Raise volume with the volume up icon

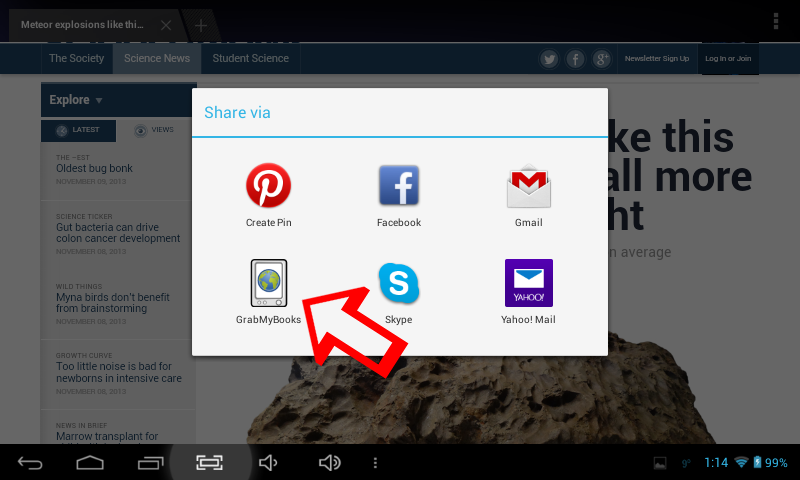(330, 463)
